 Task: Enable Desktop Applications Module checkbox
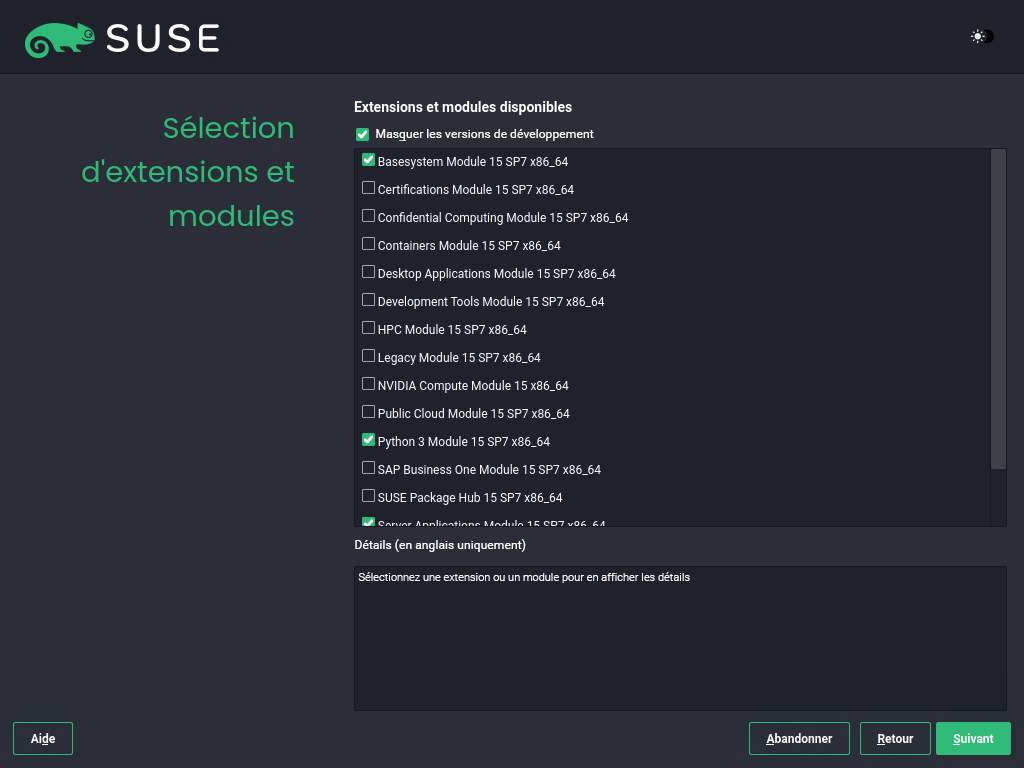pyautogui.click(x=368, y=272)
